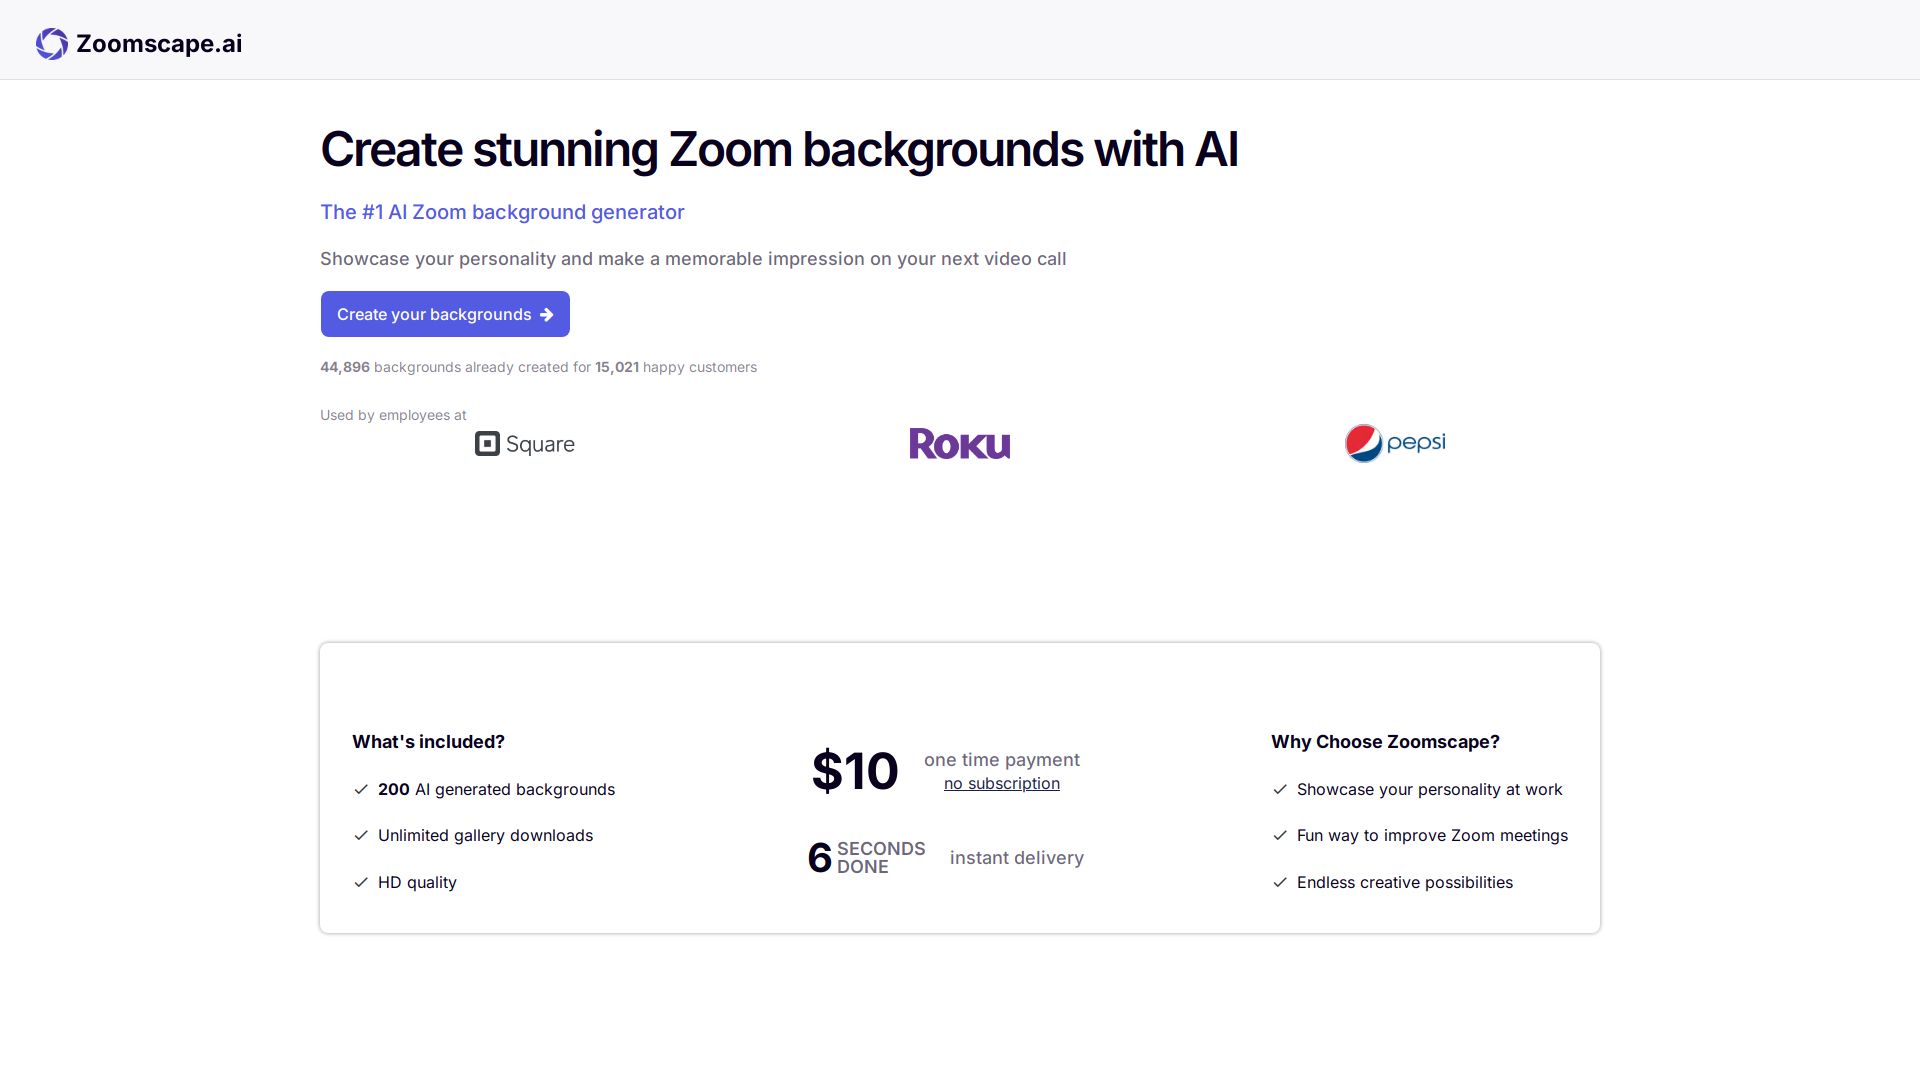Open the no subscription link
The image size is (1920, 1080).
(1001, 784)
